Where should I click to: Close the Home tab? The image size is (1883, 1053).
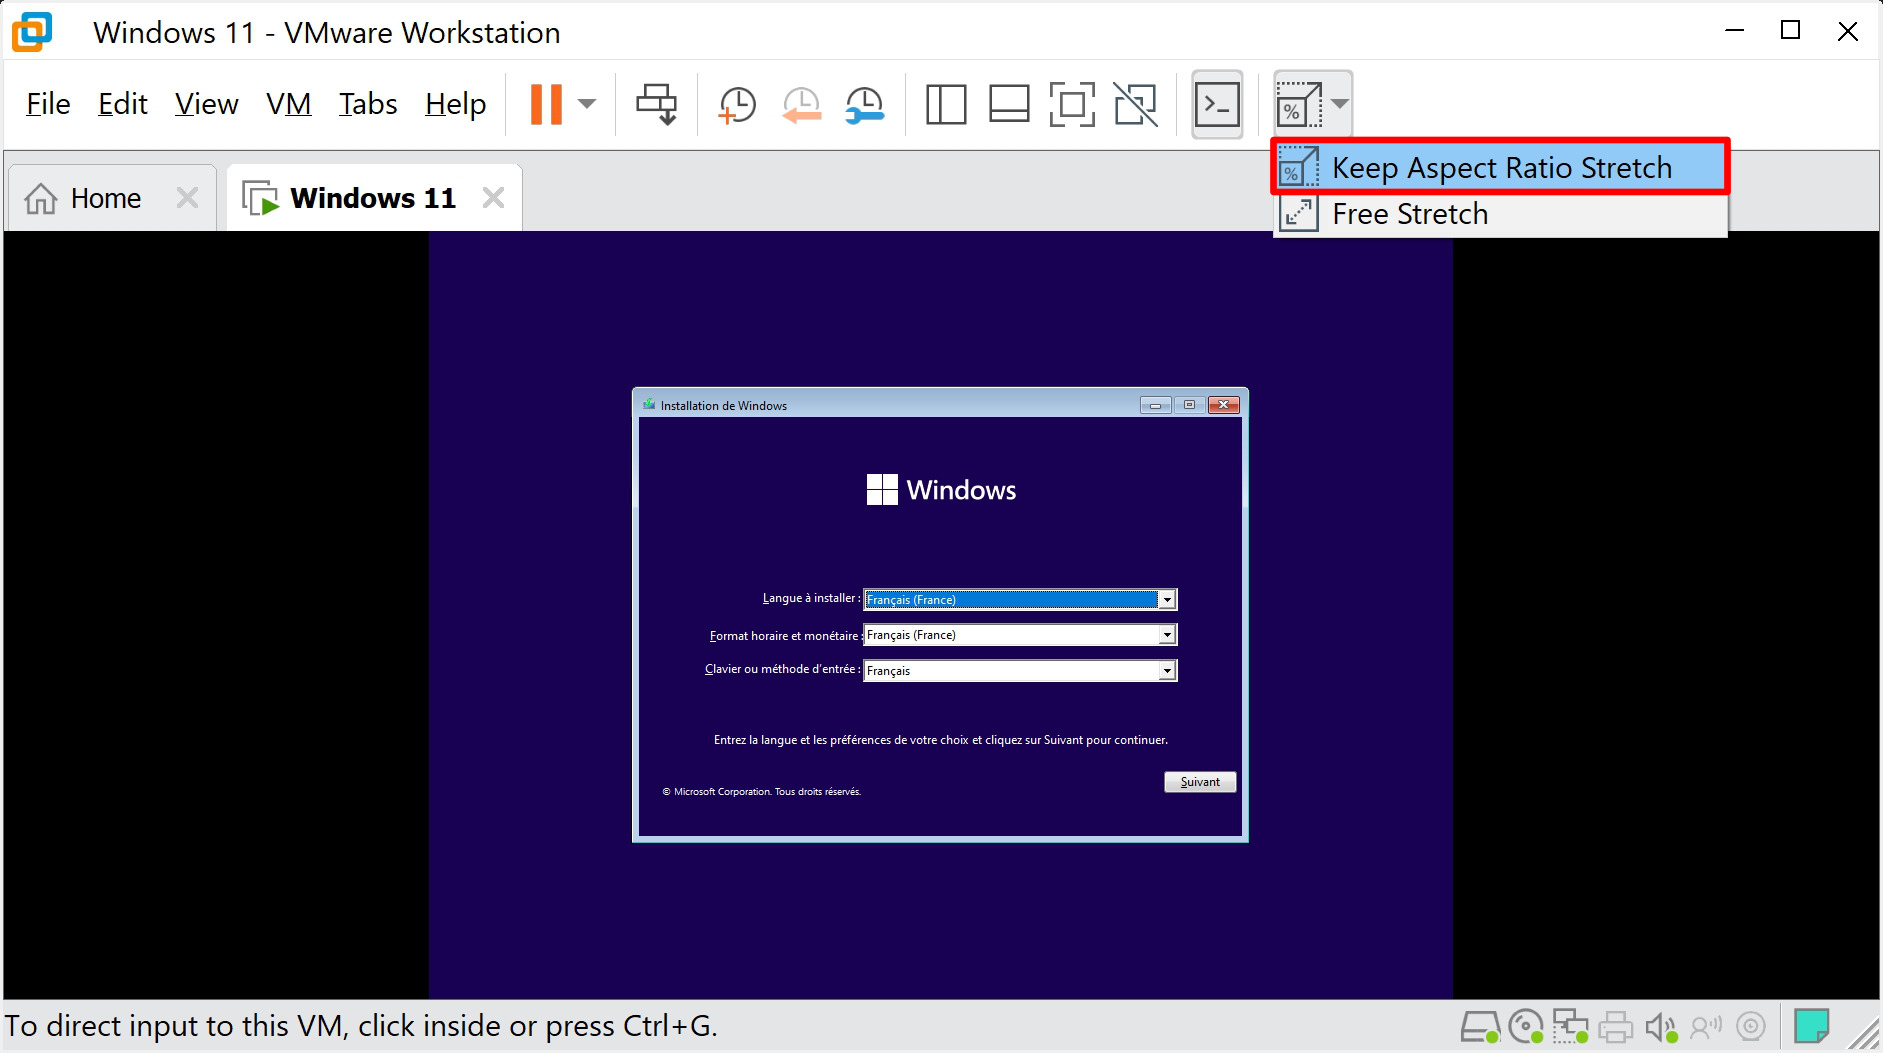pyautogui.click(x=187, y=198)
